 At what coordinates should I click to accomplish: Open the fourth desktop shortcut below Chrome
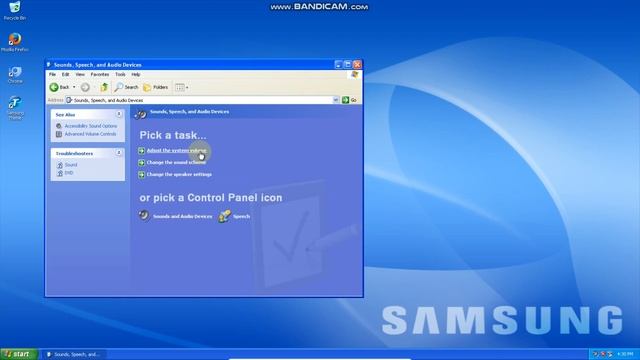[x=15, y=108]
